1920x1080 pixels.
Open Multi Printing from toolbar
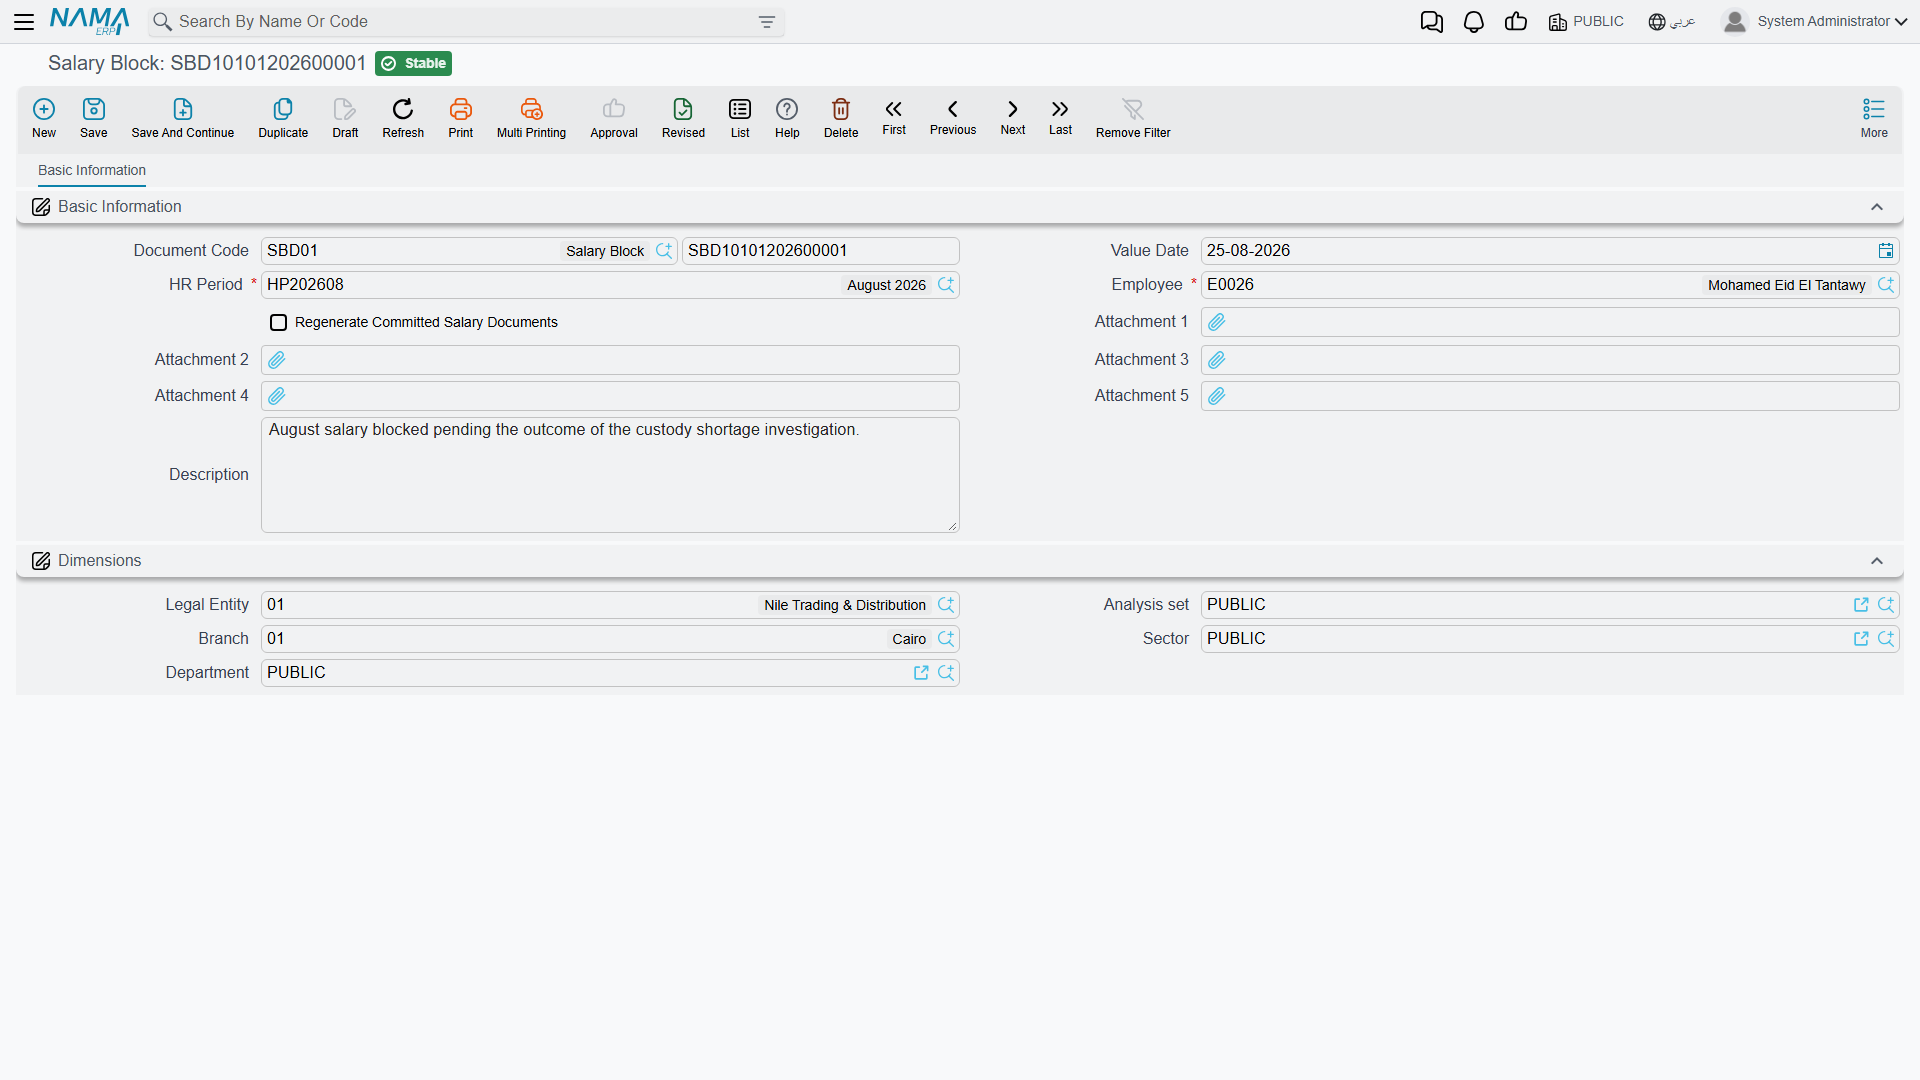tap(531, 118)
